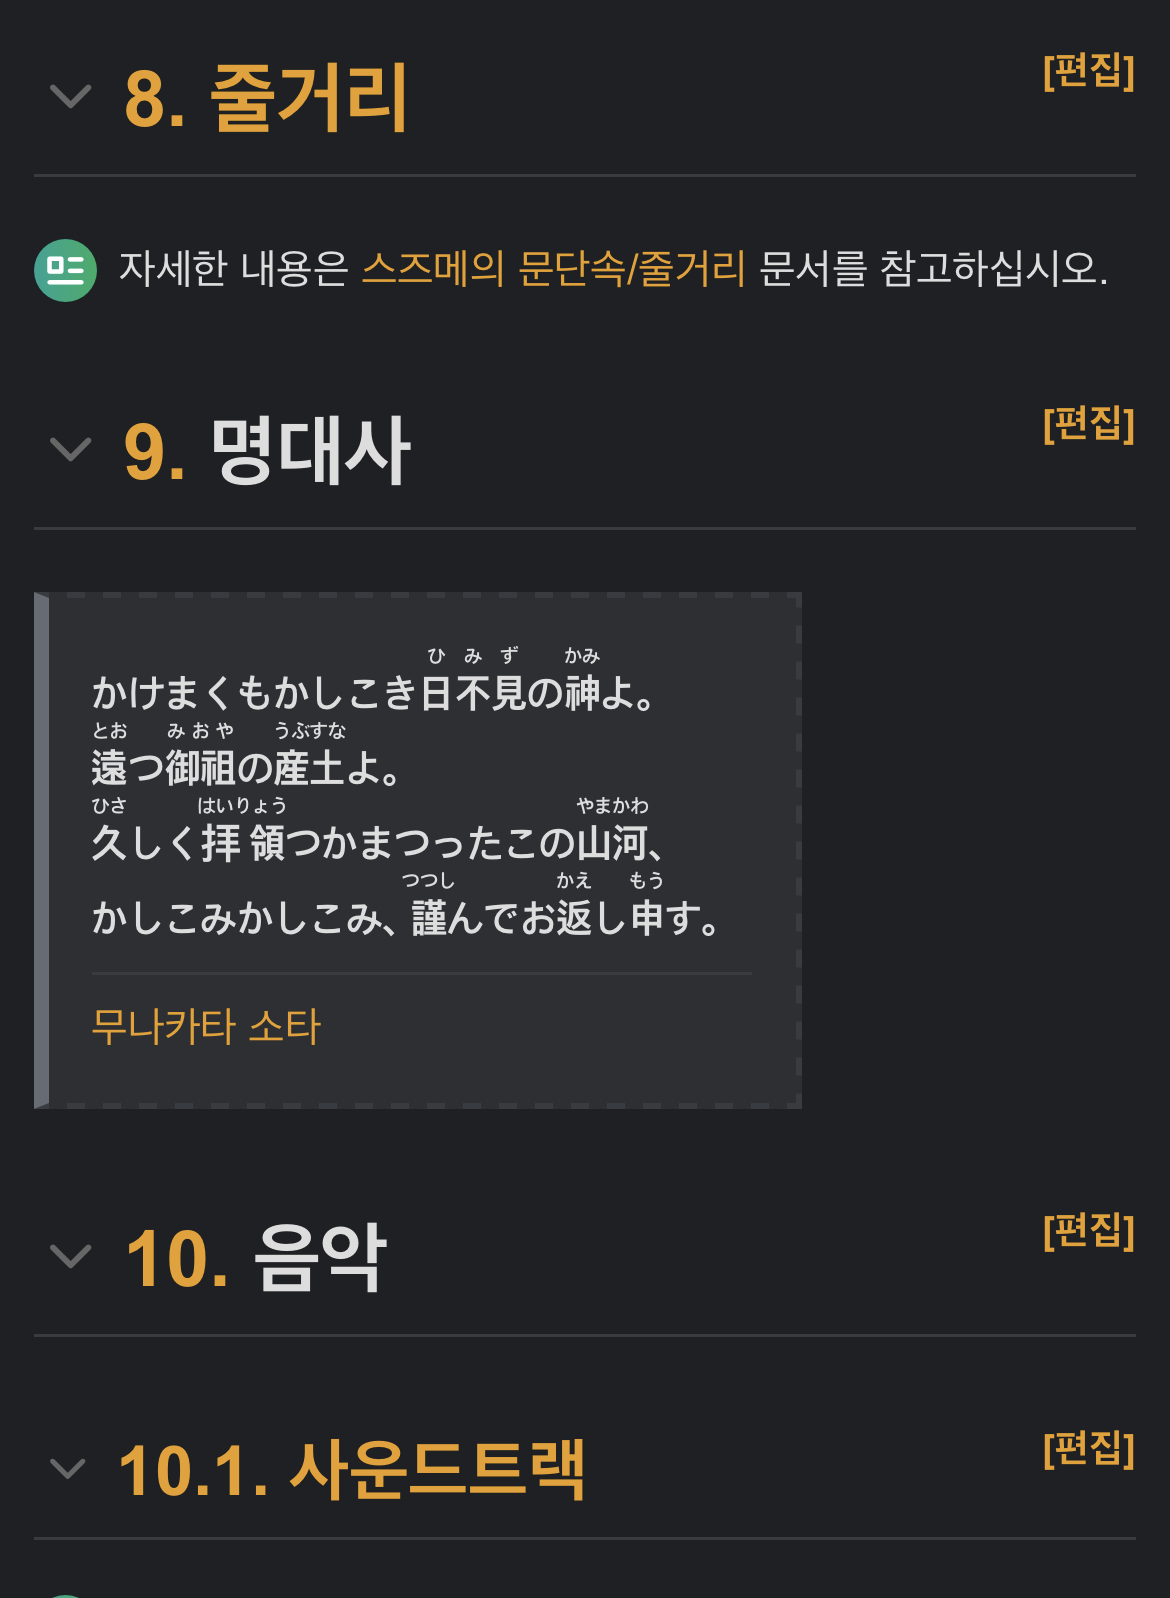Click the "9." section number link

155,452
